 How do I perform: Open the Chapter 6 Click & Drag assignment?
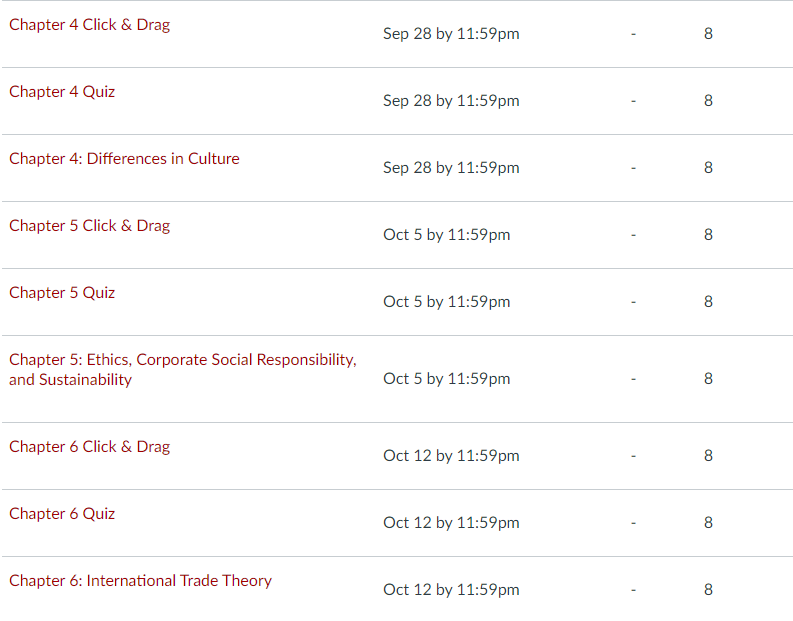click(x=90, y=447)
